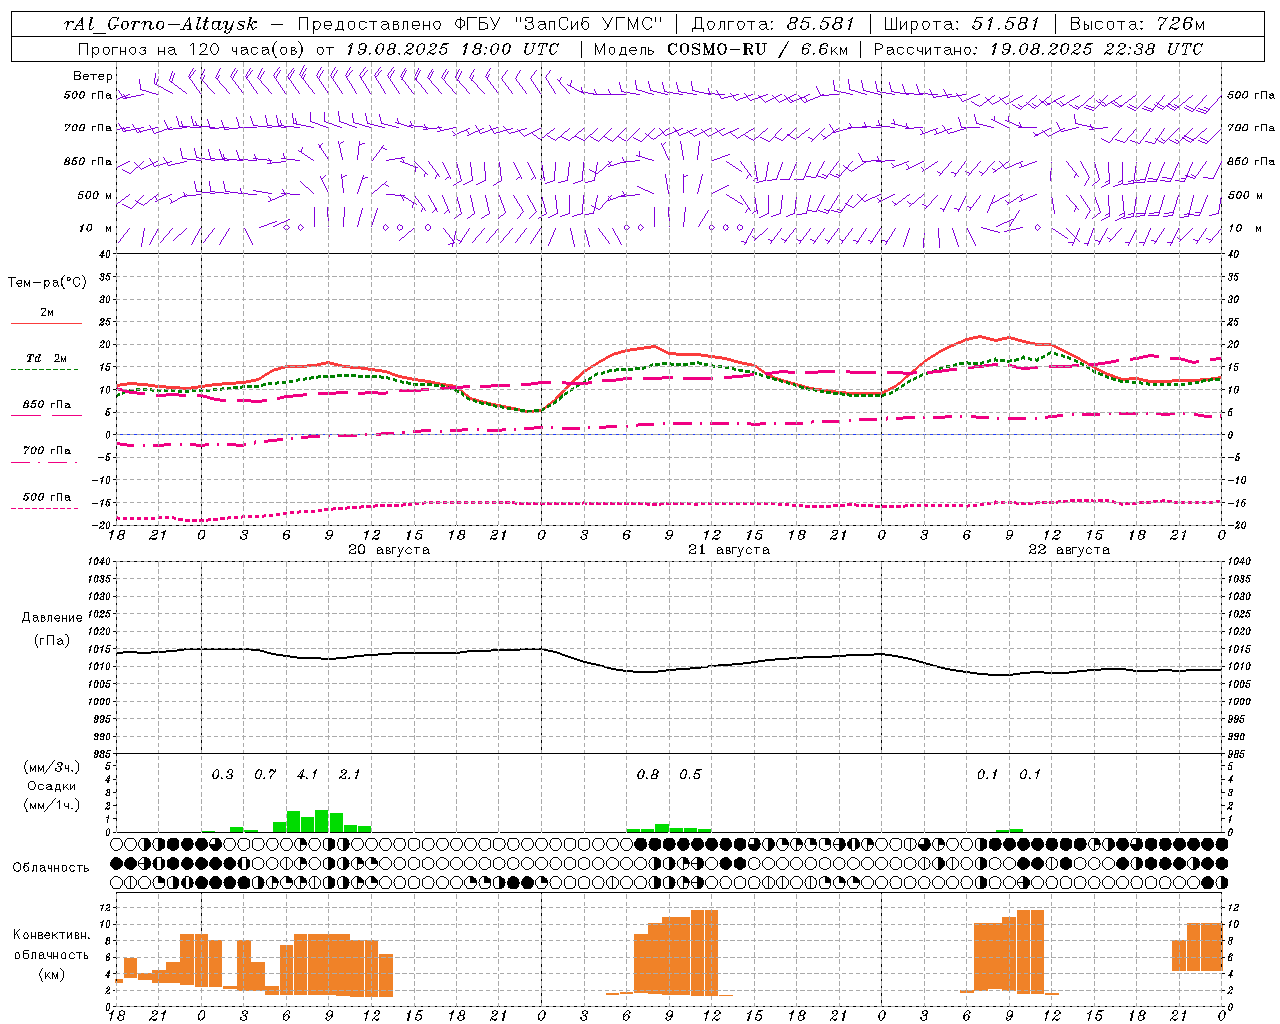
Task: Click the 20 августа date label
Action: click(x=389, y=550)
